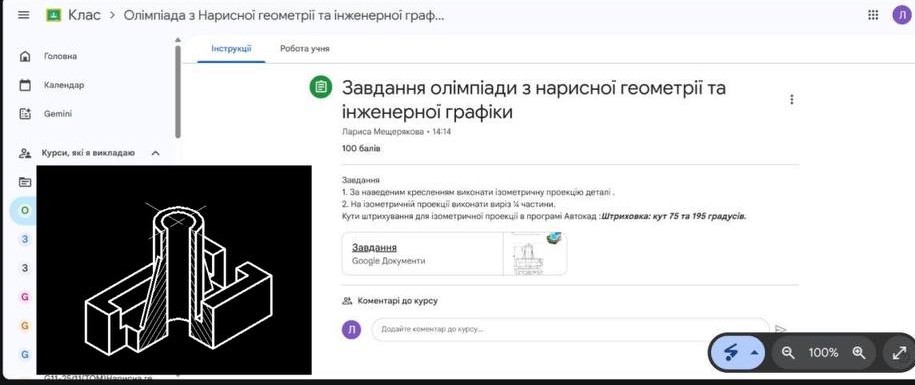This screenshot has width=915, height=385.
Task: Click the annotation pen tool button
Action: pyautogui.click(x=730, y=352)
